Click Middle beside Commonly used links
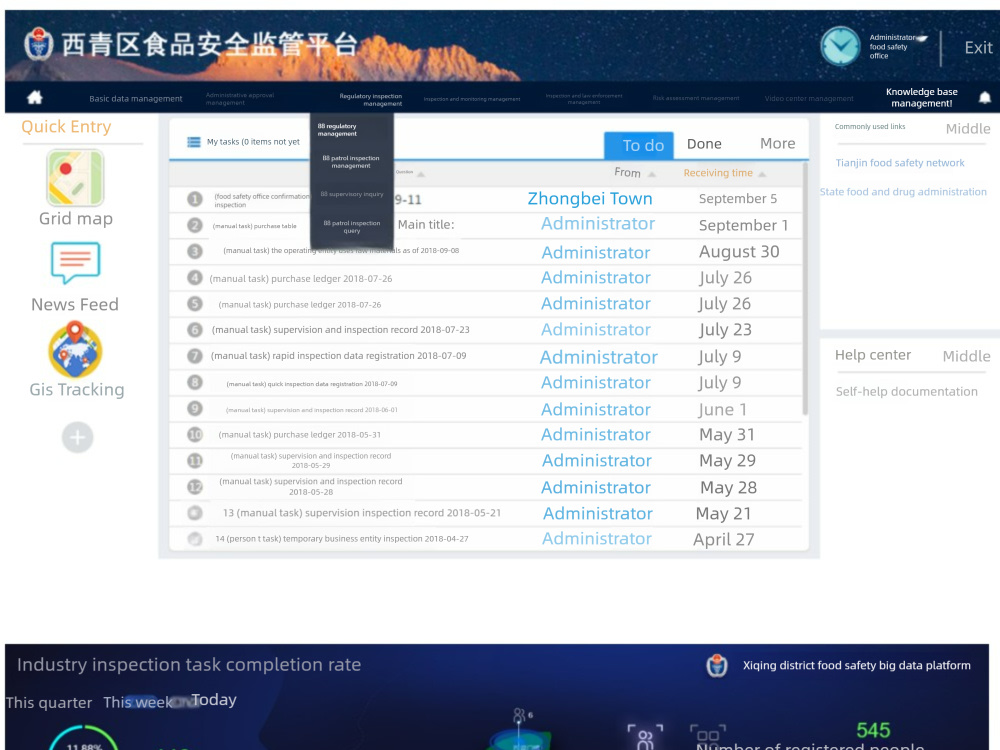The width and height of the screenshot is (1000, 750). (968, 129)
